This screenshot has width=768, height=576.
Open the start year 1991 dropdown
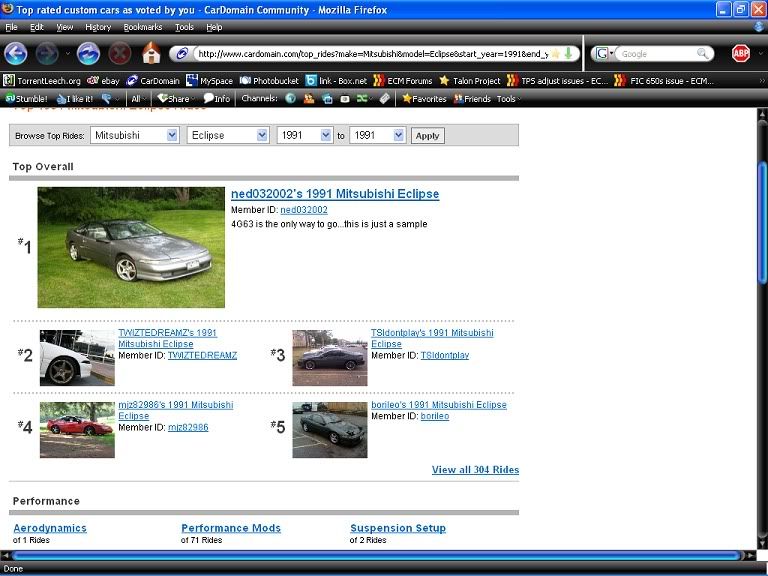point(305,135)
